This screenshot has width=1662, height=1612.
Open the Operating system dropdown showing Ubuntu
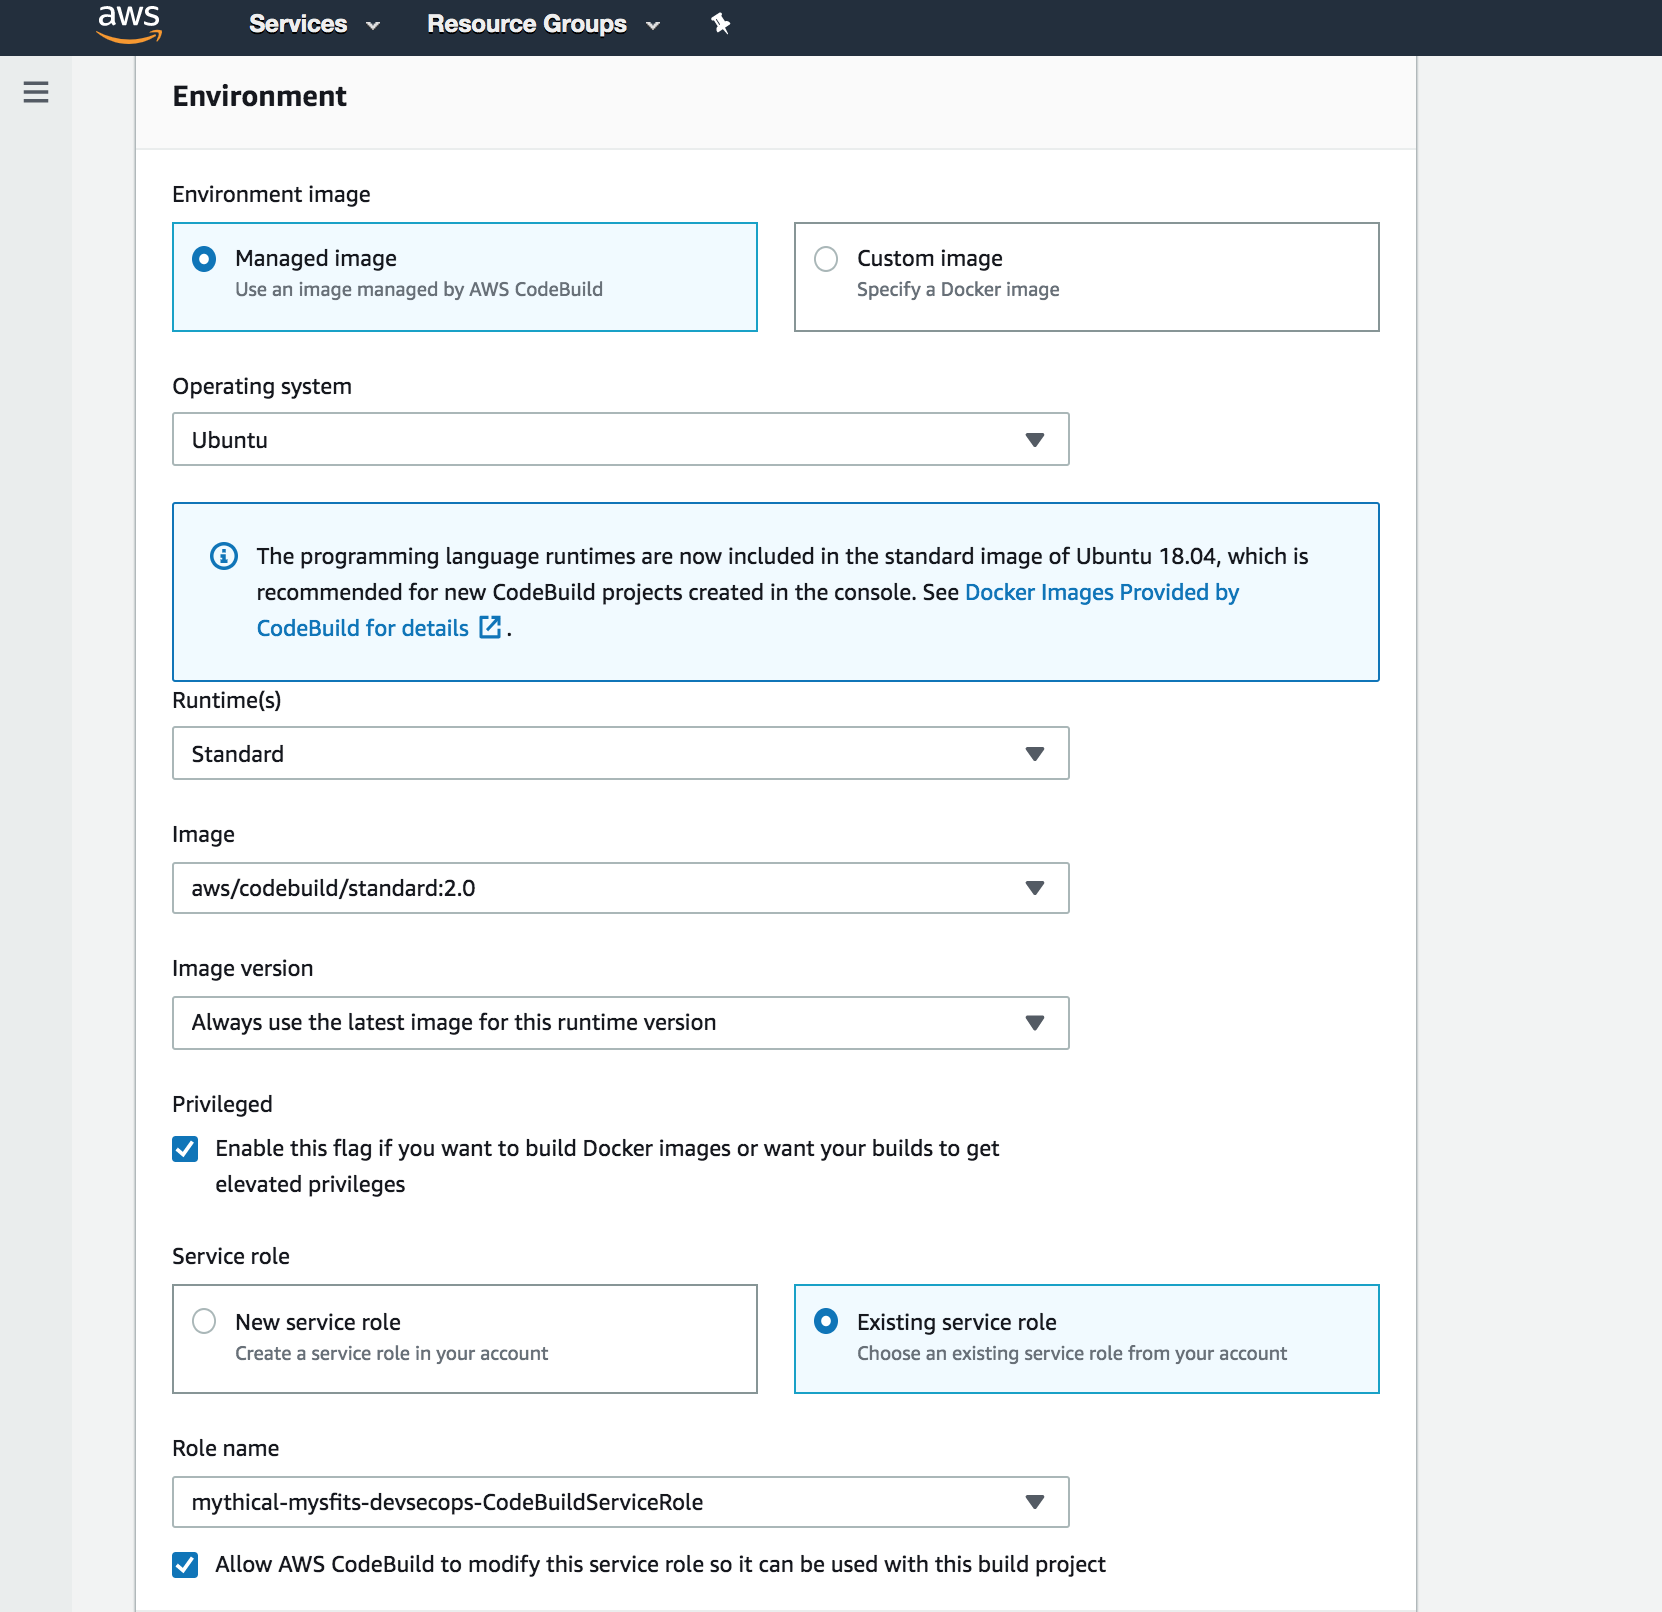[621, 439]
